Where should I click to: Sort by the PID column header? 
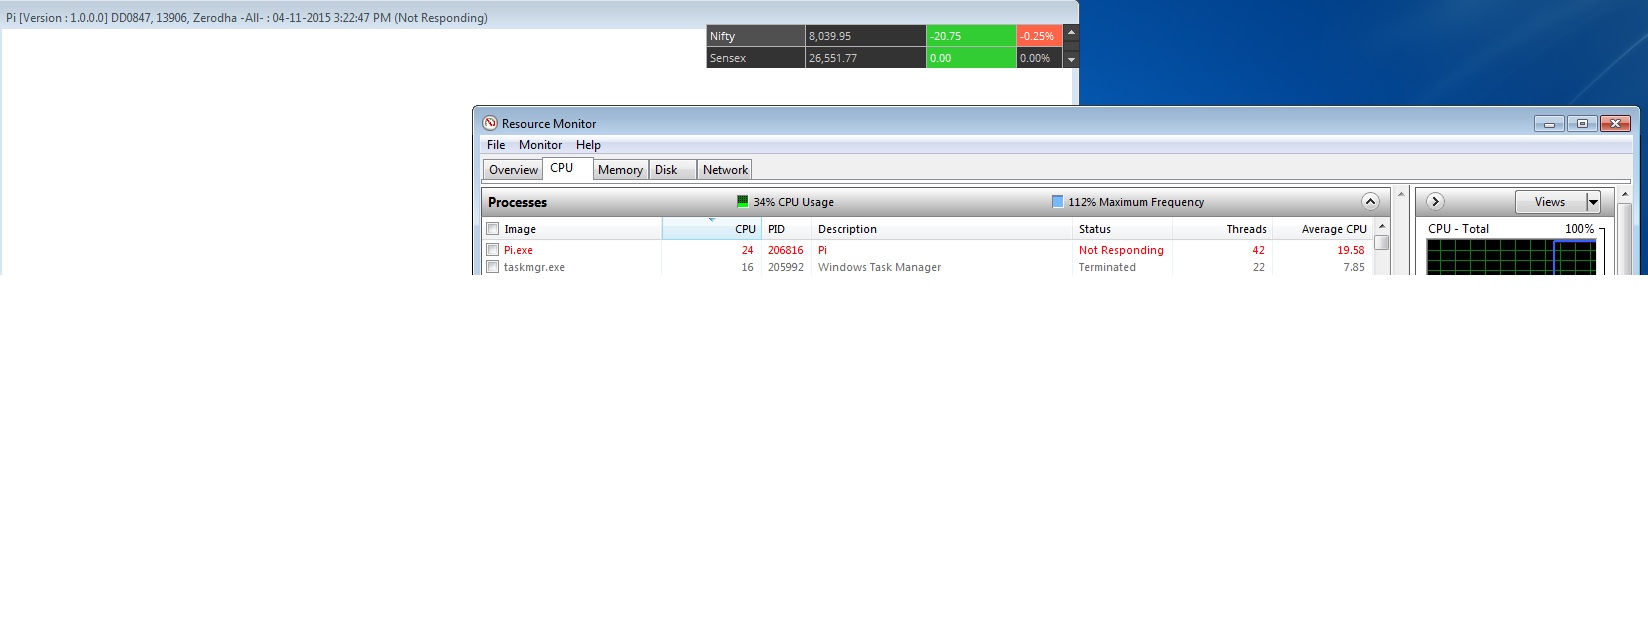click(786, 229)
